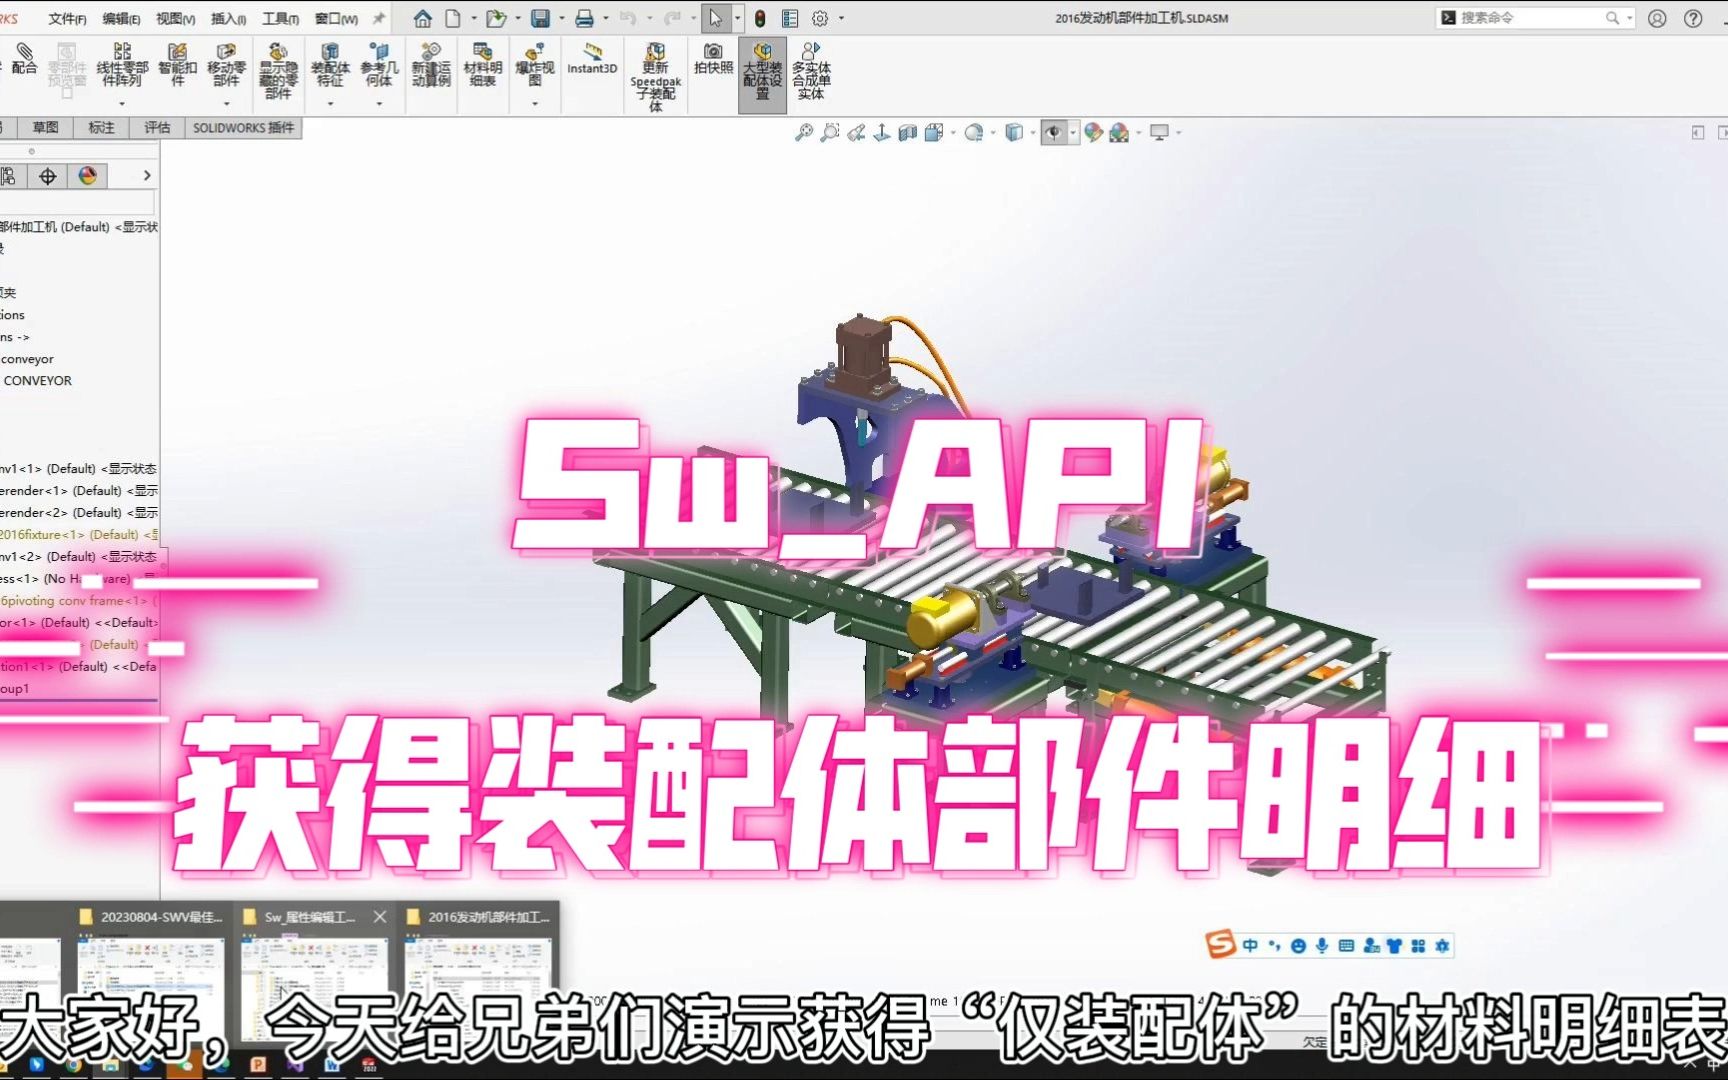
Task: Switch to the SOLIDWORKS 插件 tab
Action: pyautogui.click(x=243, y=127)
